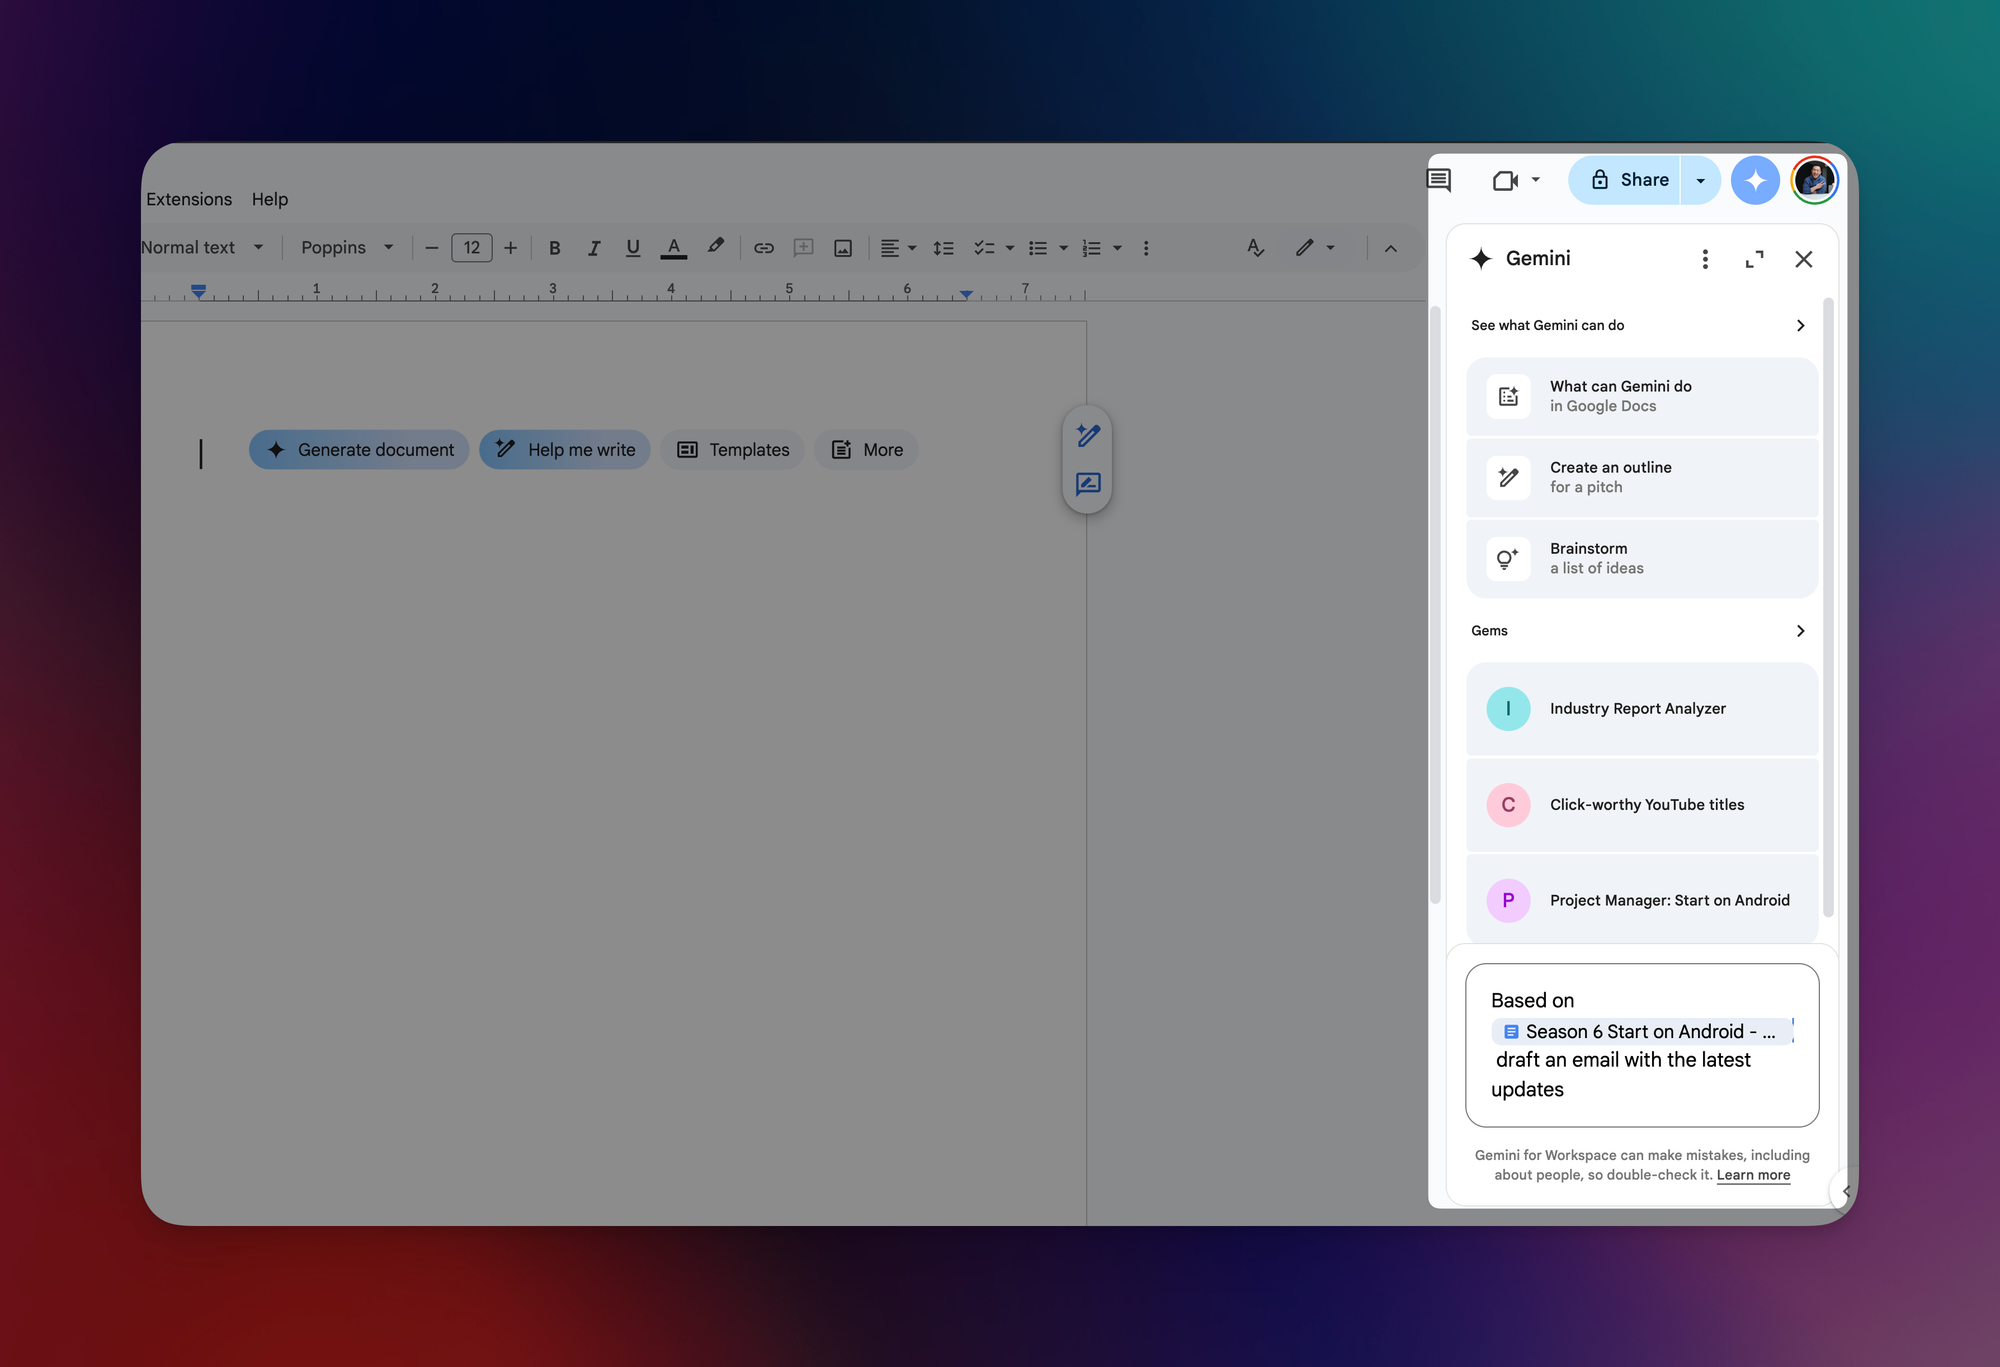Toggle bold formatting

point(555,248)
